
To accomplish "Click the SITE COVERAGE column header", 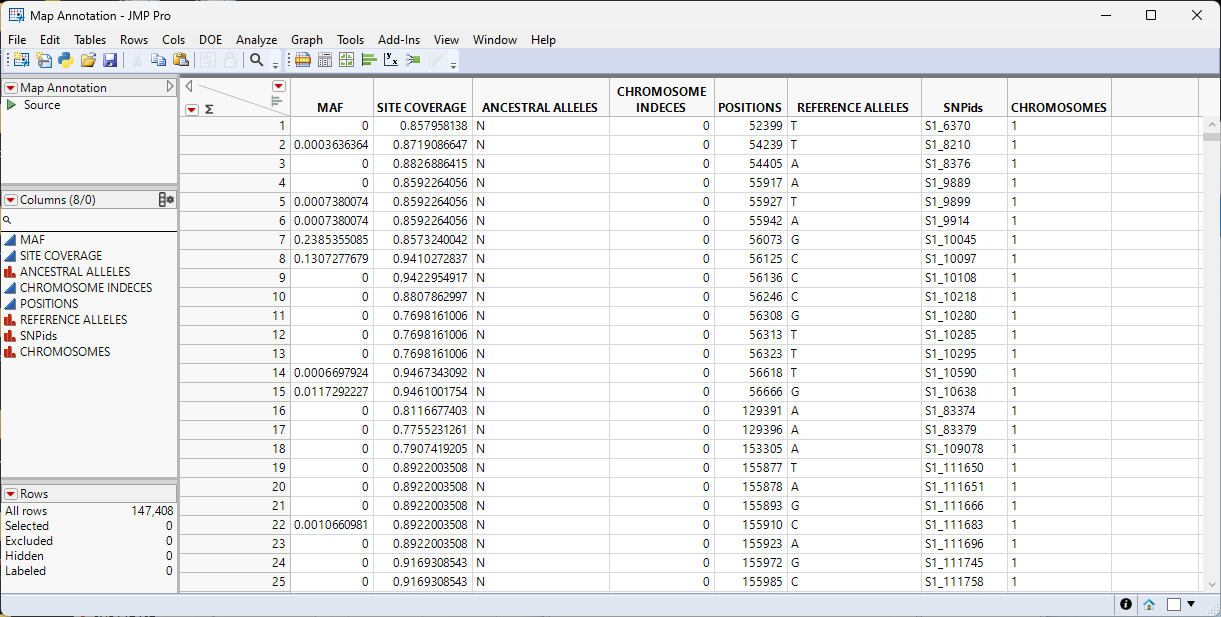I will point(421,107).
